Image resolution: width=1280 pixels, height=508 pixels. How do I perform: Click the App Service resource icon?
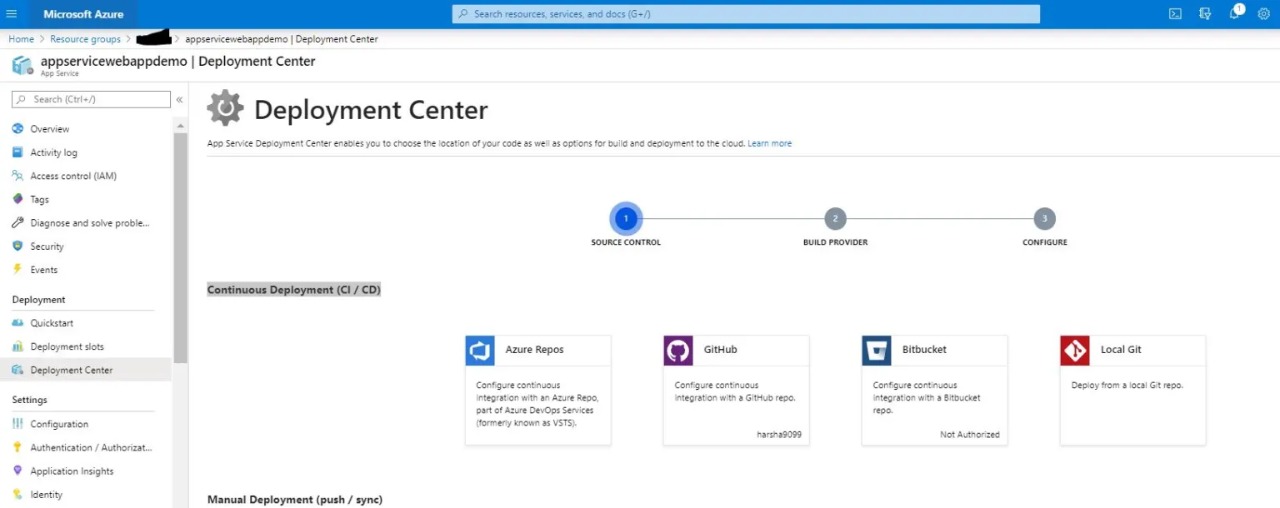pos(22,65)
